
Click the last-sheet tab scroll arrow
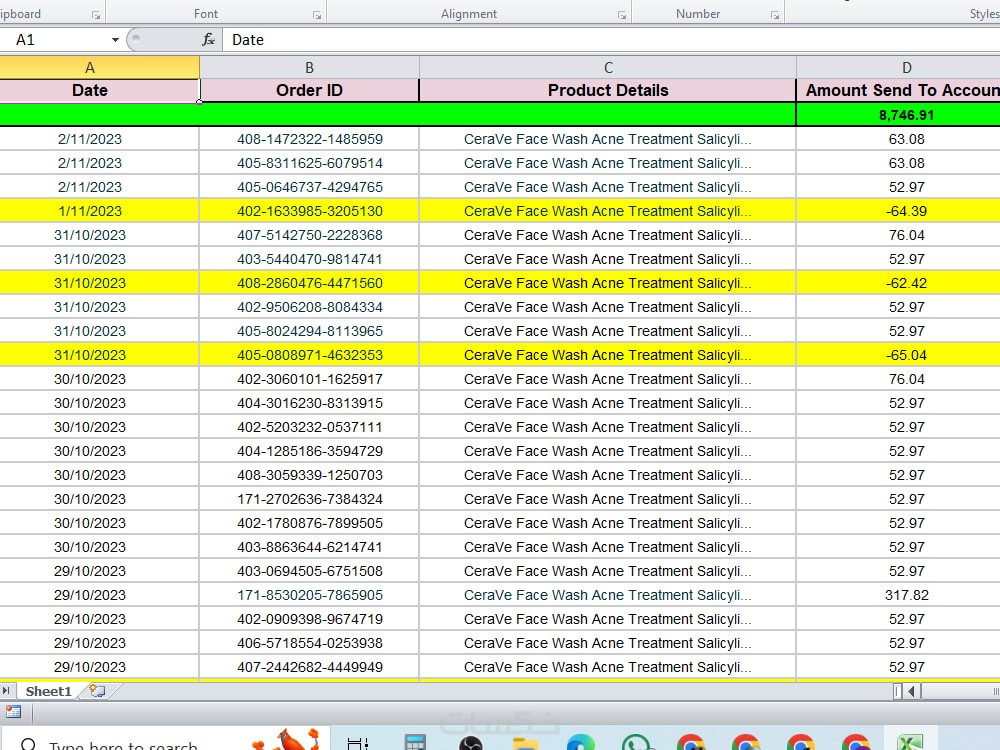click(5, 691)
